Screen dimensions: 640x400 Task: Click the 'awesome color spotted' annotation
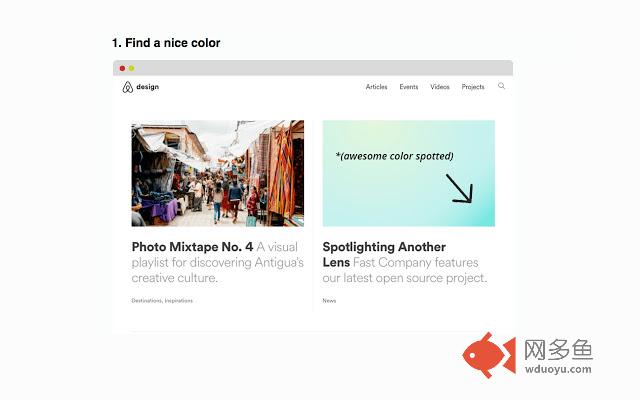[394, 156]
